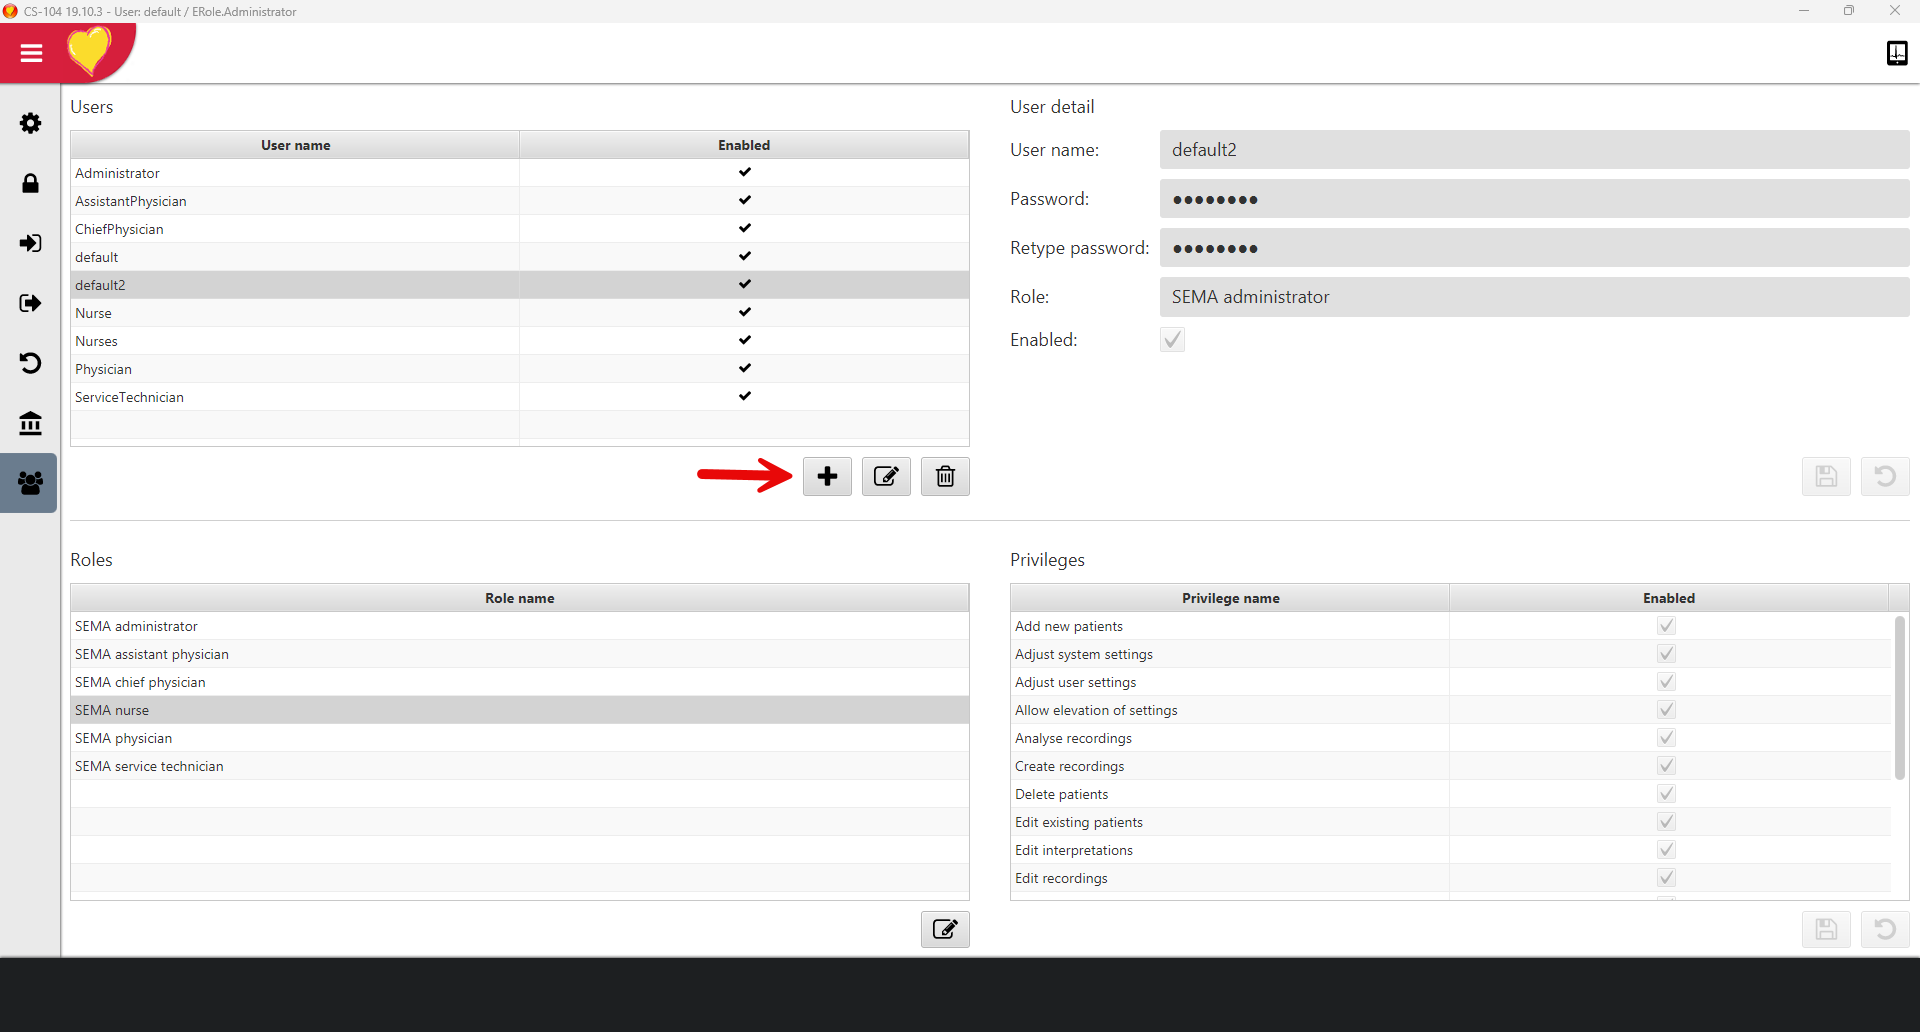Edit the selected user
The height and width of the screenshot is (1032, 1920).
point(886,477)
